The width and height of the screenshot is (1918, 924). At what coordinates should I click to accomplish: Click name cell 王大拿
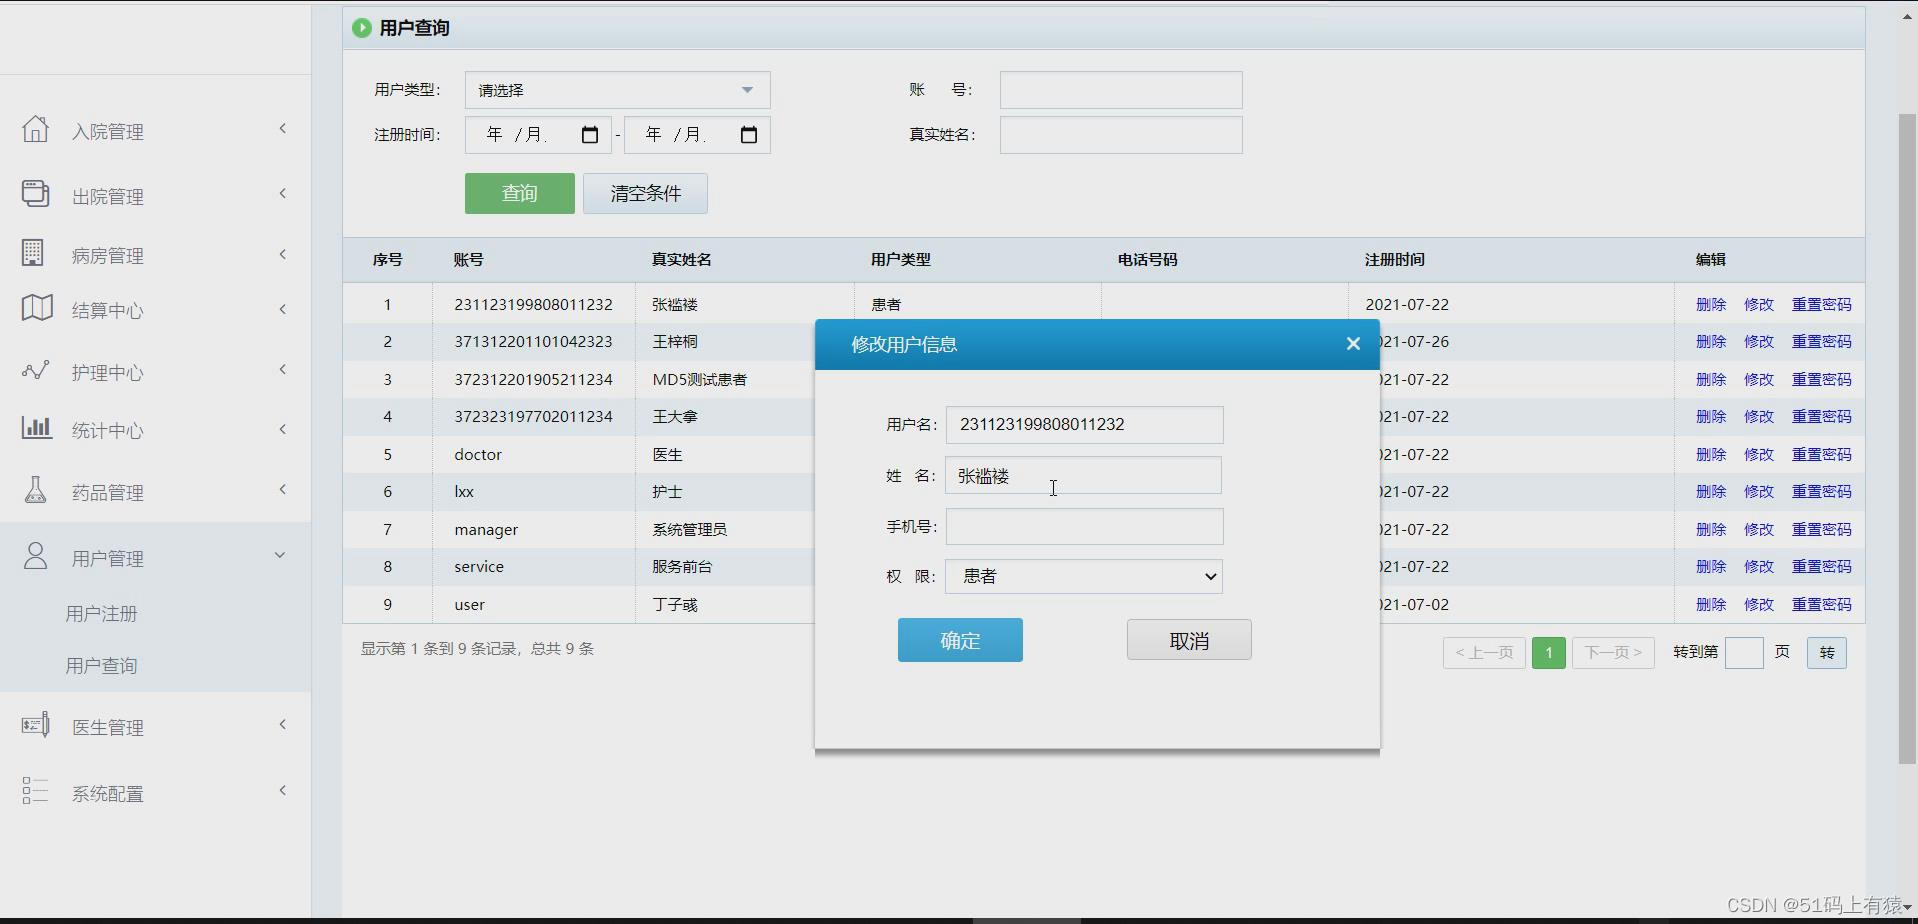675,417
